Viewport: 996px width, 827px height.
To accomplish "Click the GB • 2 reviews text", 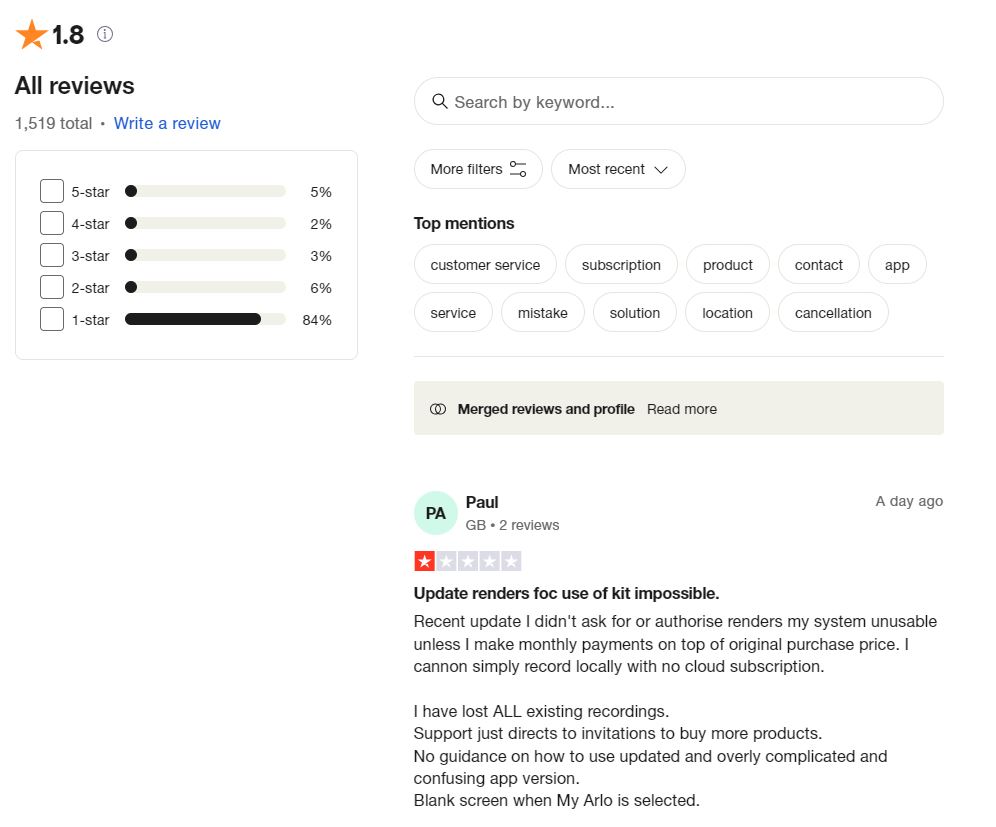I will (x=513, y=525).
